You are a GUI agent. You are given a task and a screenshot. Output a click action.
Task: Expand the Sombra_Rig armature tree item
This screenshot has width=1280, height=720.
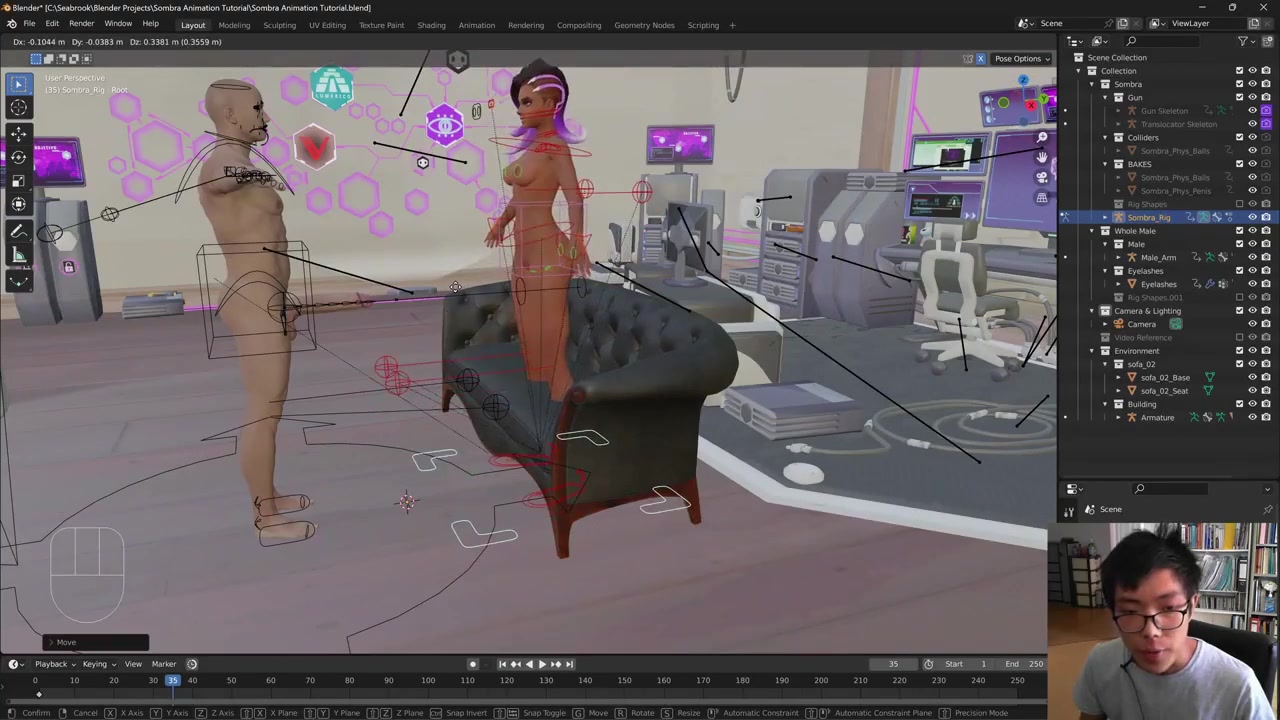point(1105,218)
